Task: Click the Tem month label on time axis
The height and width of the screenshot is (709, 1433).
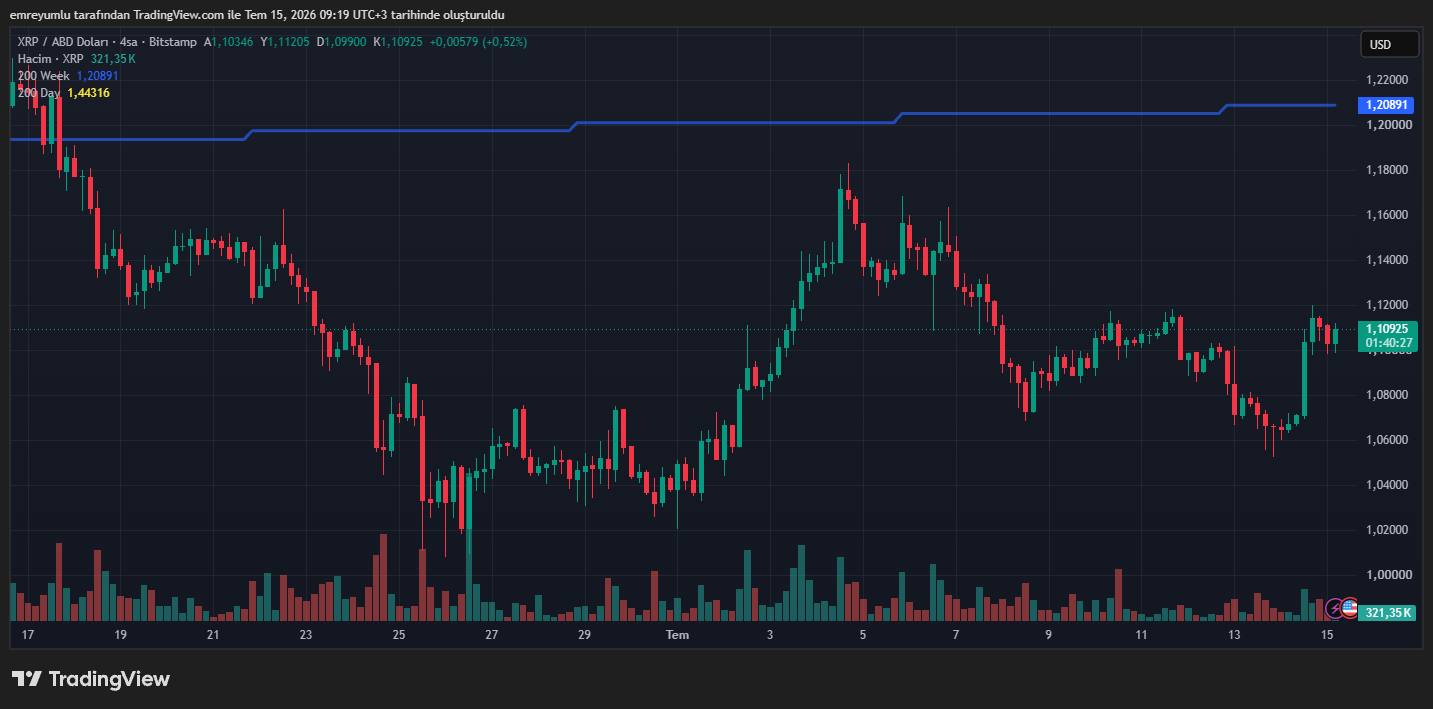Action: (678, 635)
